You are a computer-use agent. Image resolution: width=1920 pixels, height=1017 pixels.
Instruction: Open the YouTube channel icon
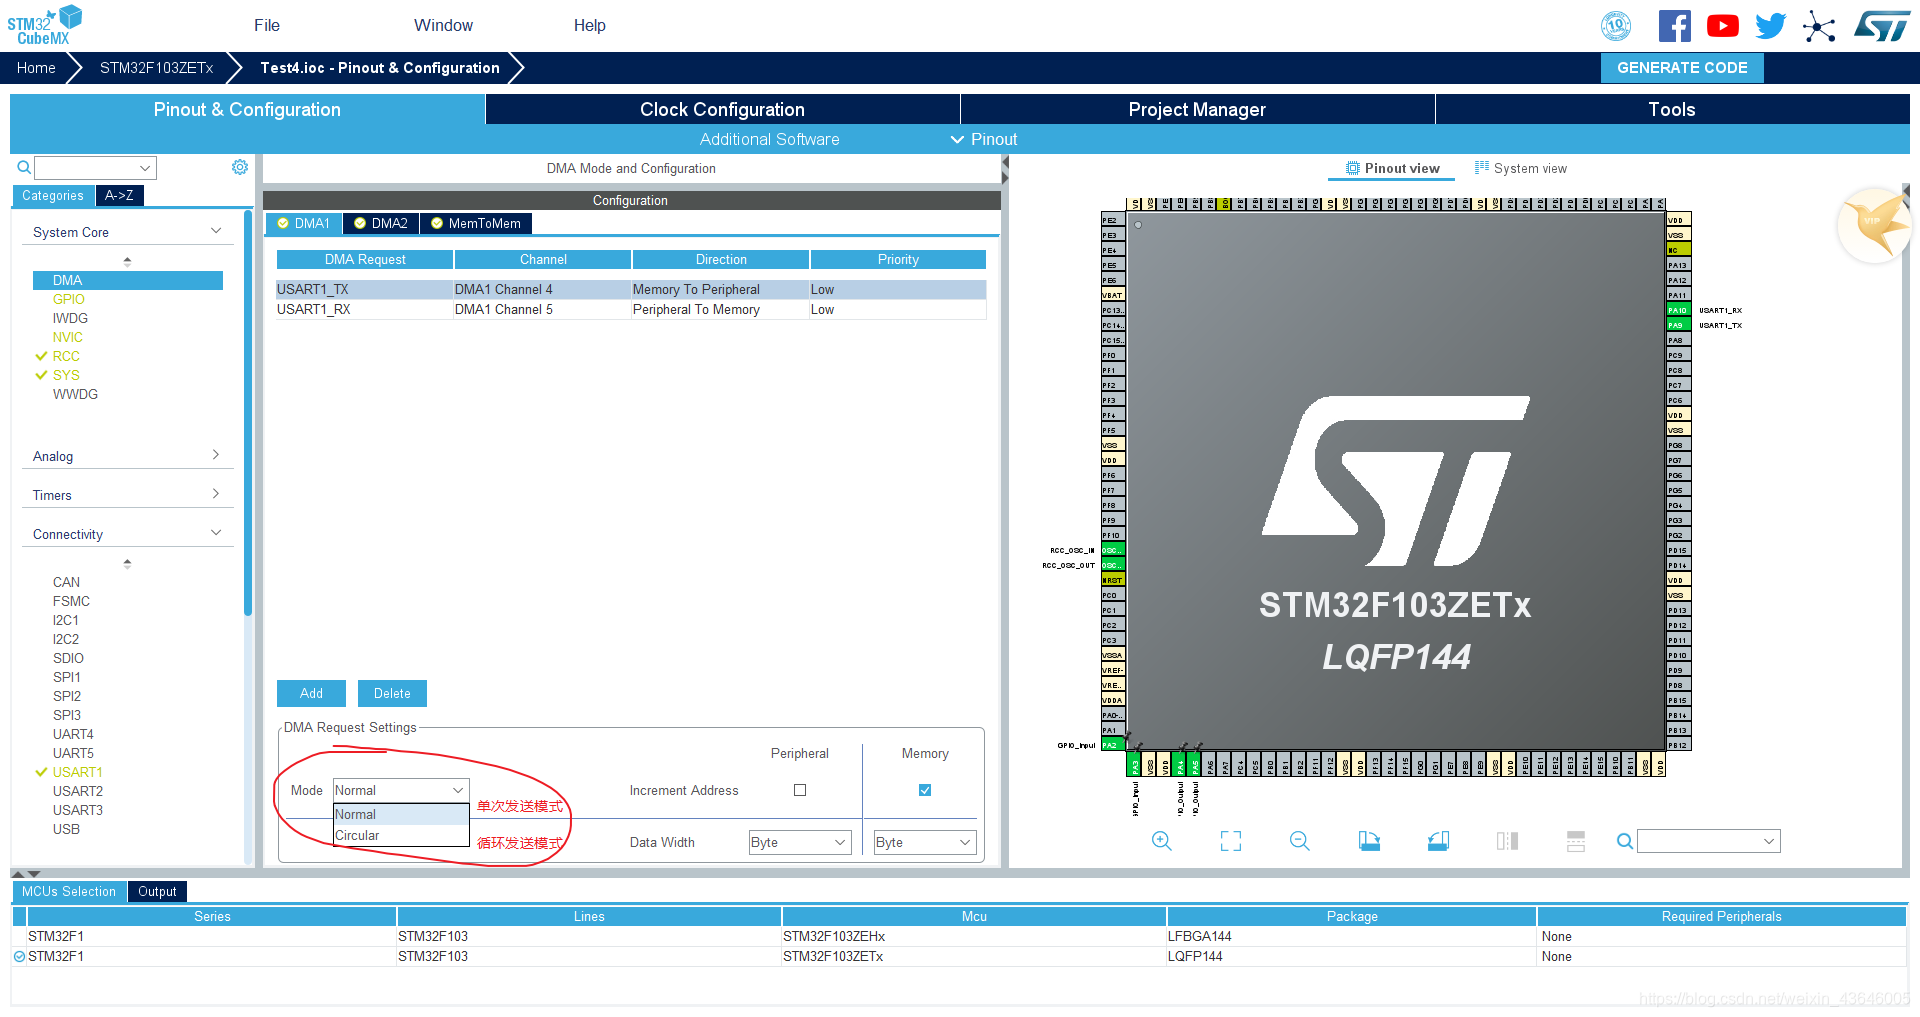pyautogui.click(x=1722, y=26)
